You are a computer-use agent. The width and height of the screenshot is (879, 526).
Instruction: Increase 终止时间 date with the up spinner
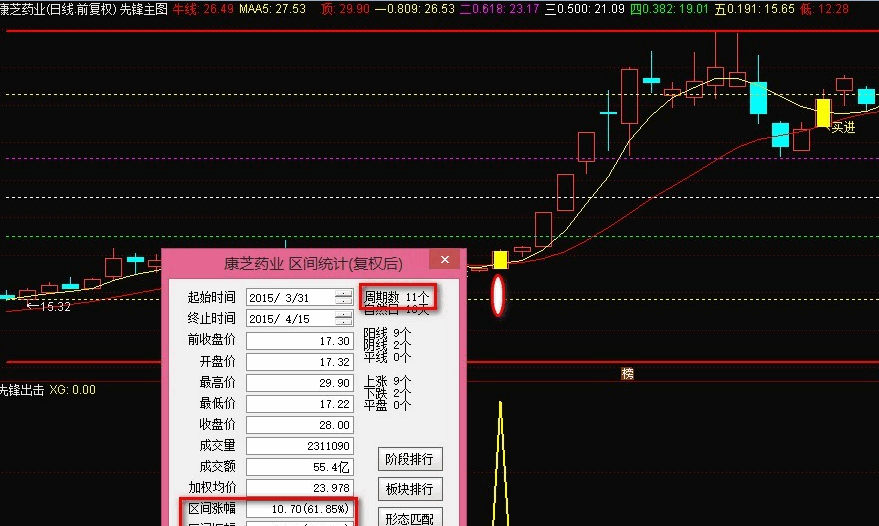[x=344, y=315]
